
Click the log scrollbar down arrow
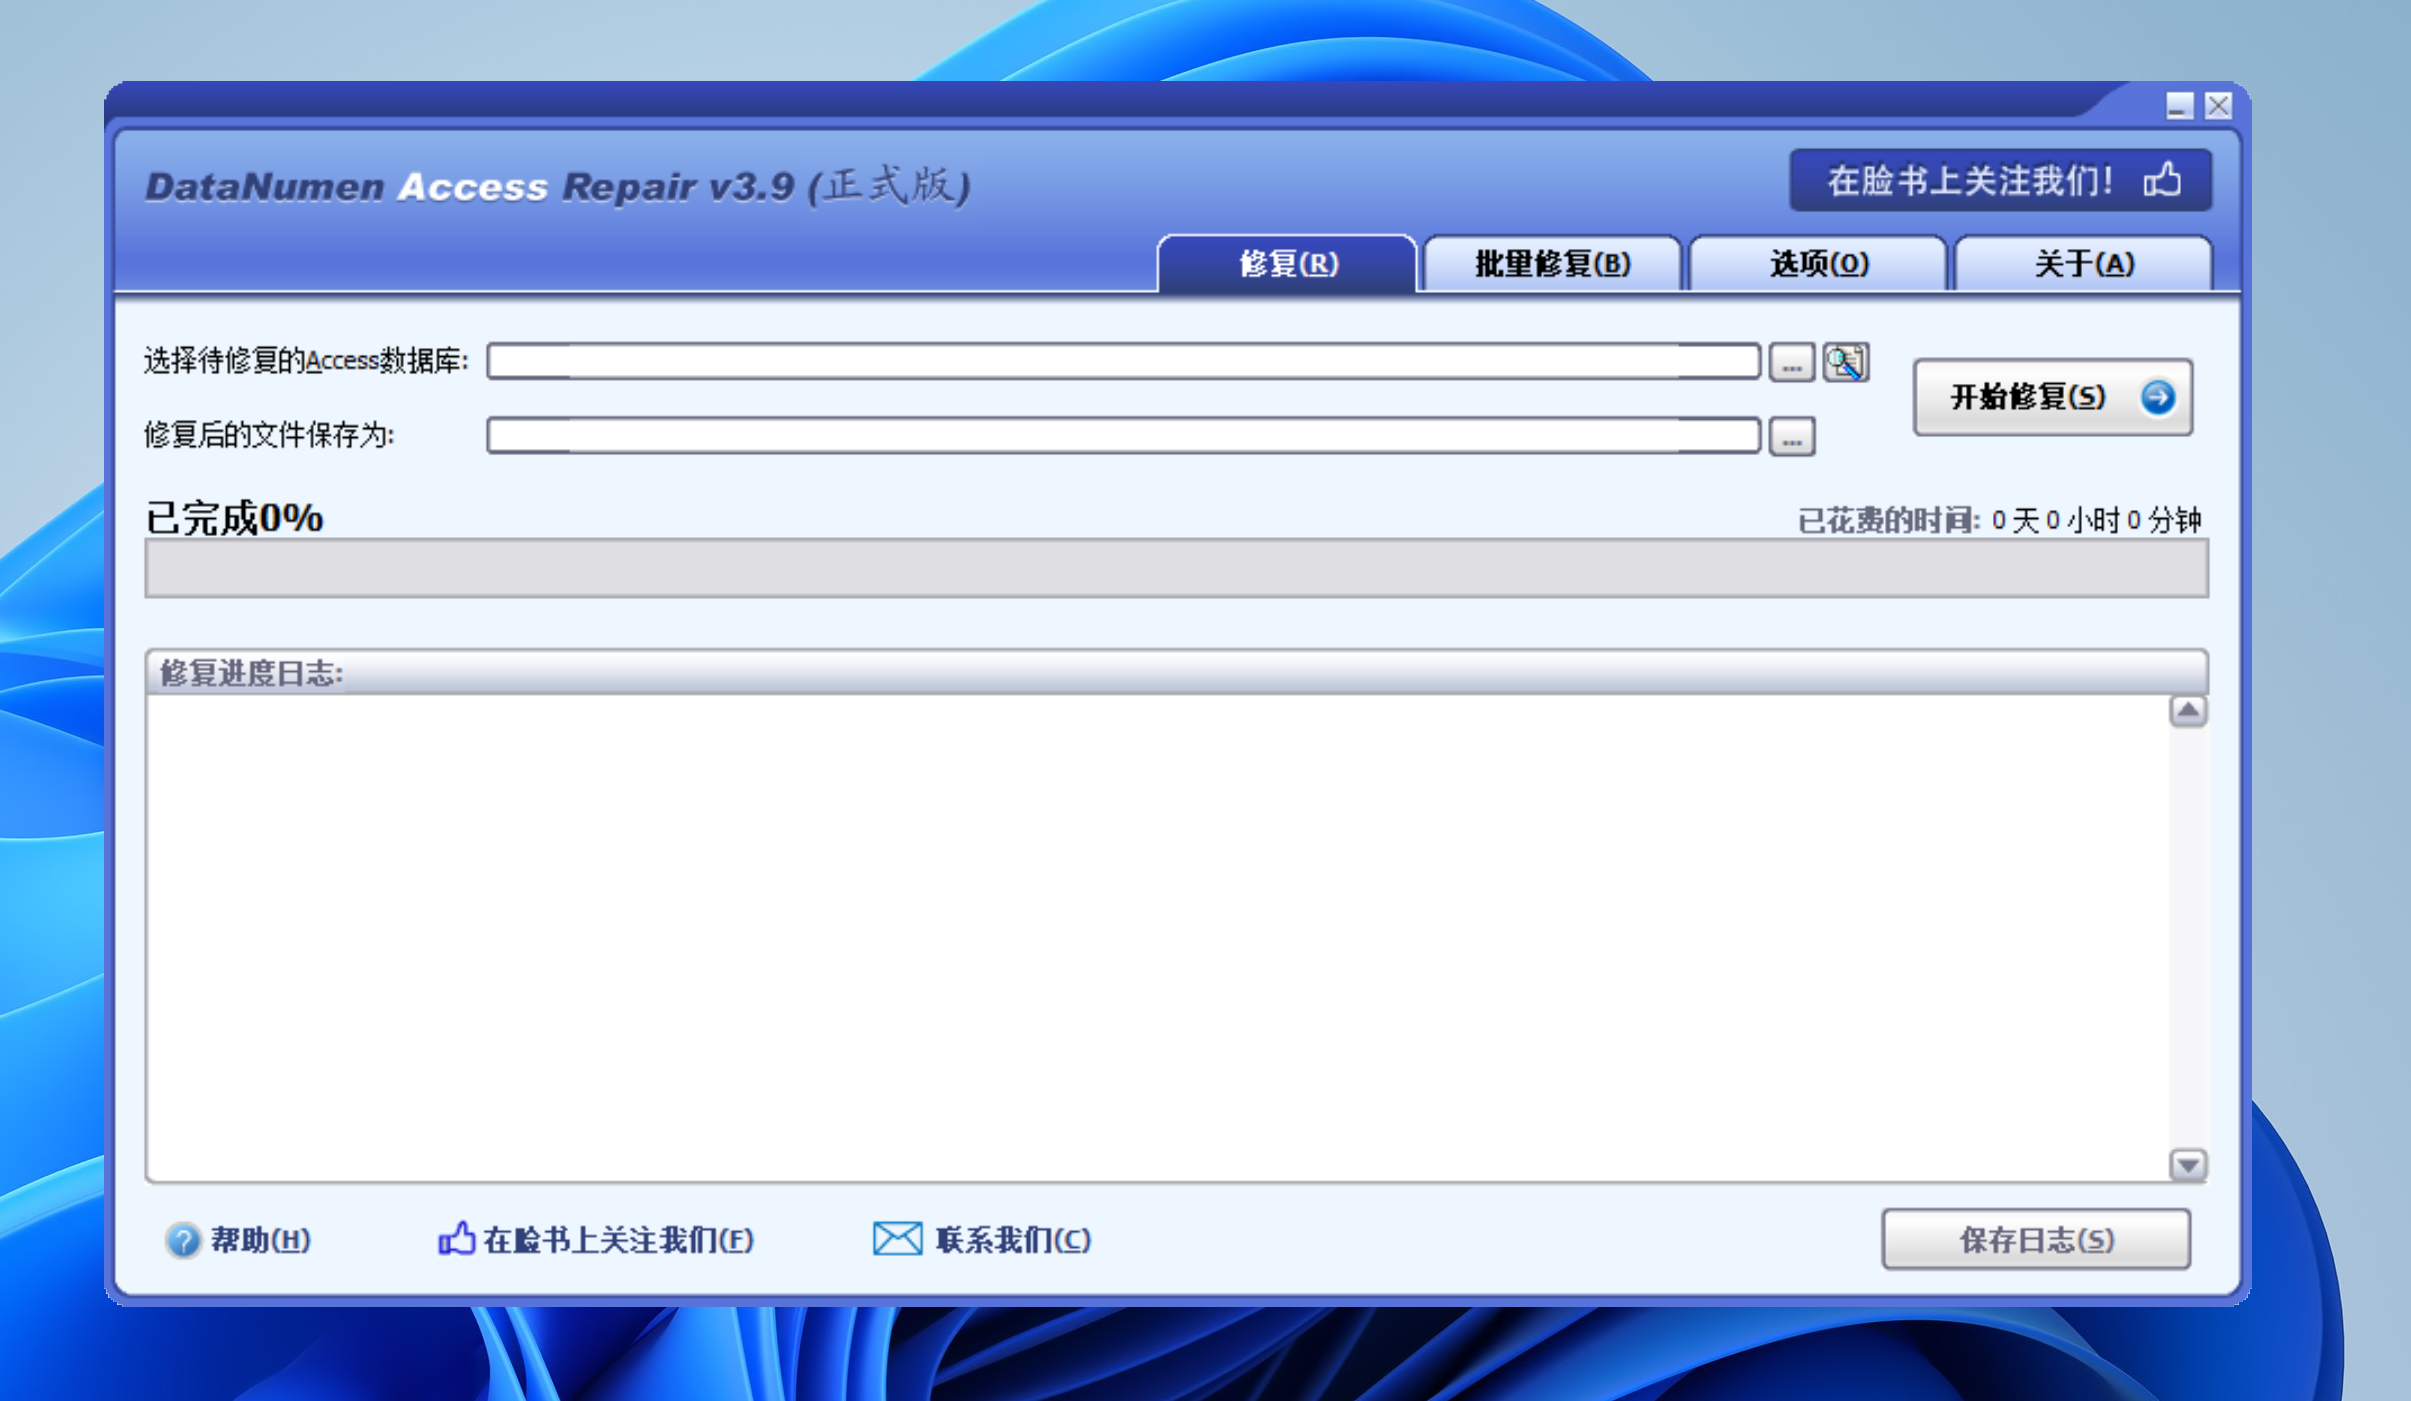2188,1164
